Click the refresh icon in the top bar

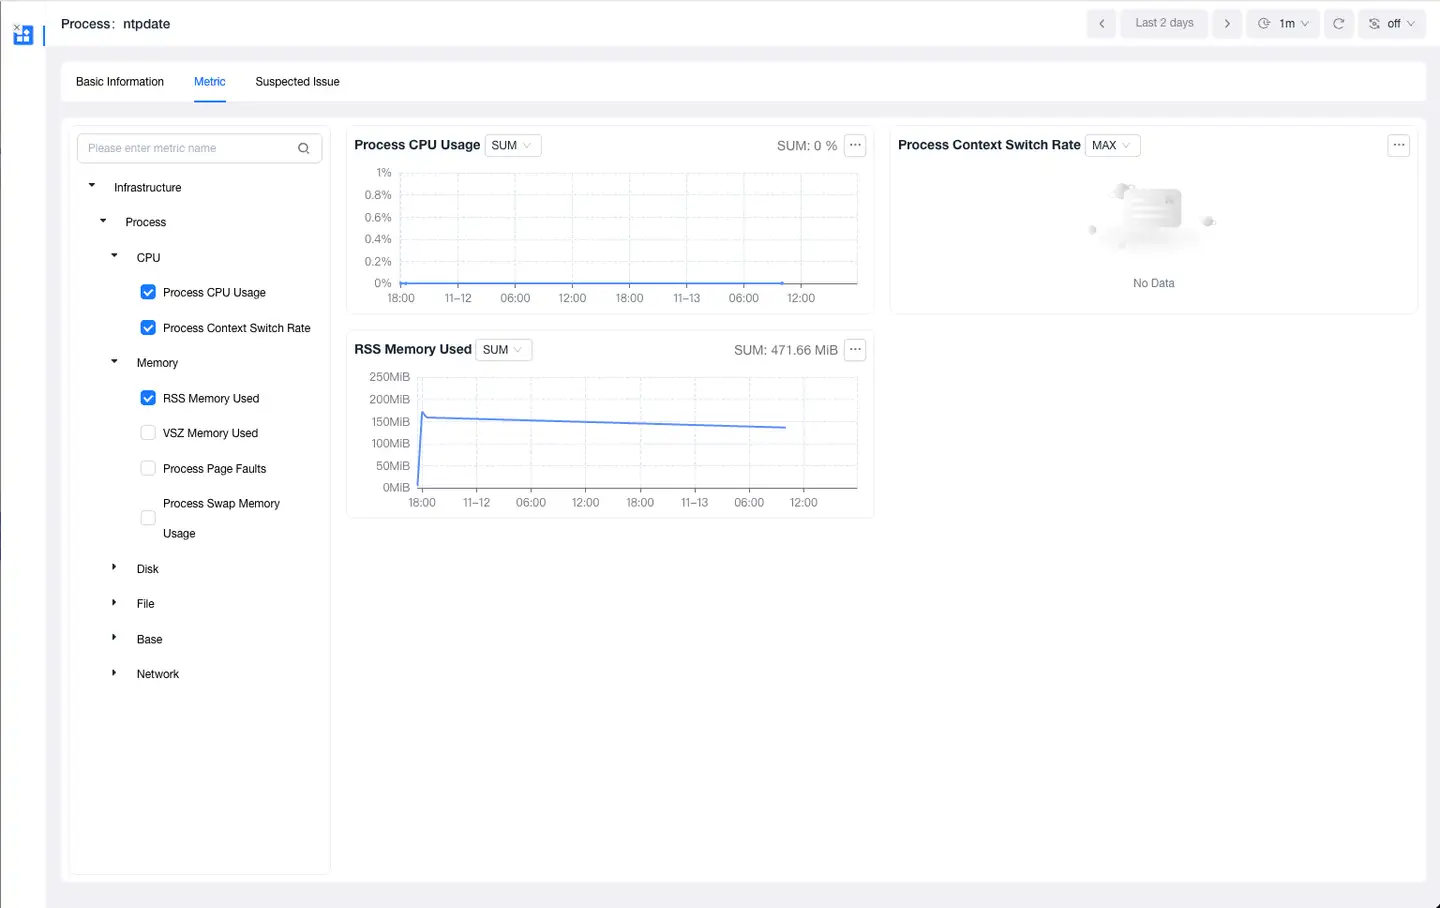pyautogui.click(x=1338, y=23)
